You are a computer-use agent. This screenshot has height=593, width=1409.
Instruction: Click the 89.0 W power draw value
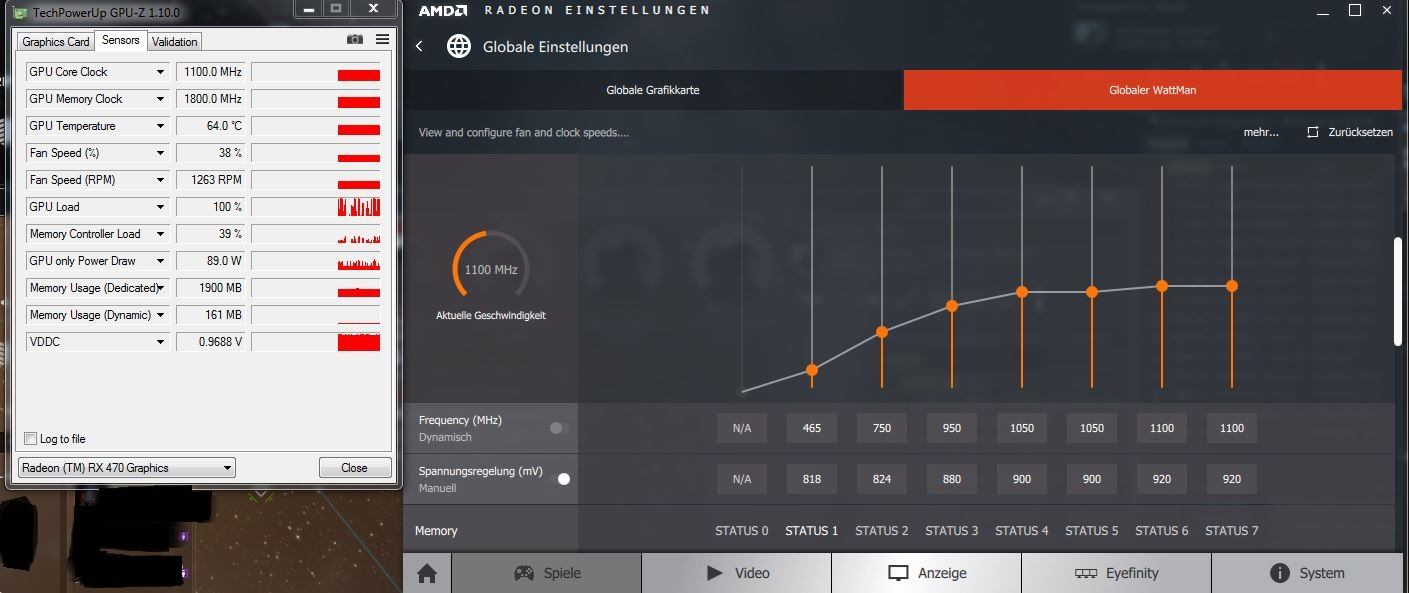pos(211,261)
